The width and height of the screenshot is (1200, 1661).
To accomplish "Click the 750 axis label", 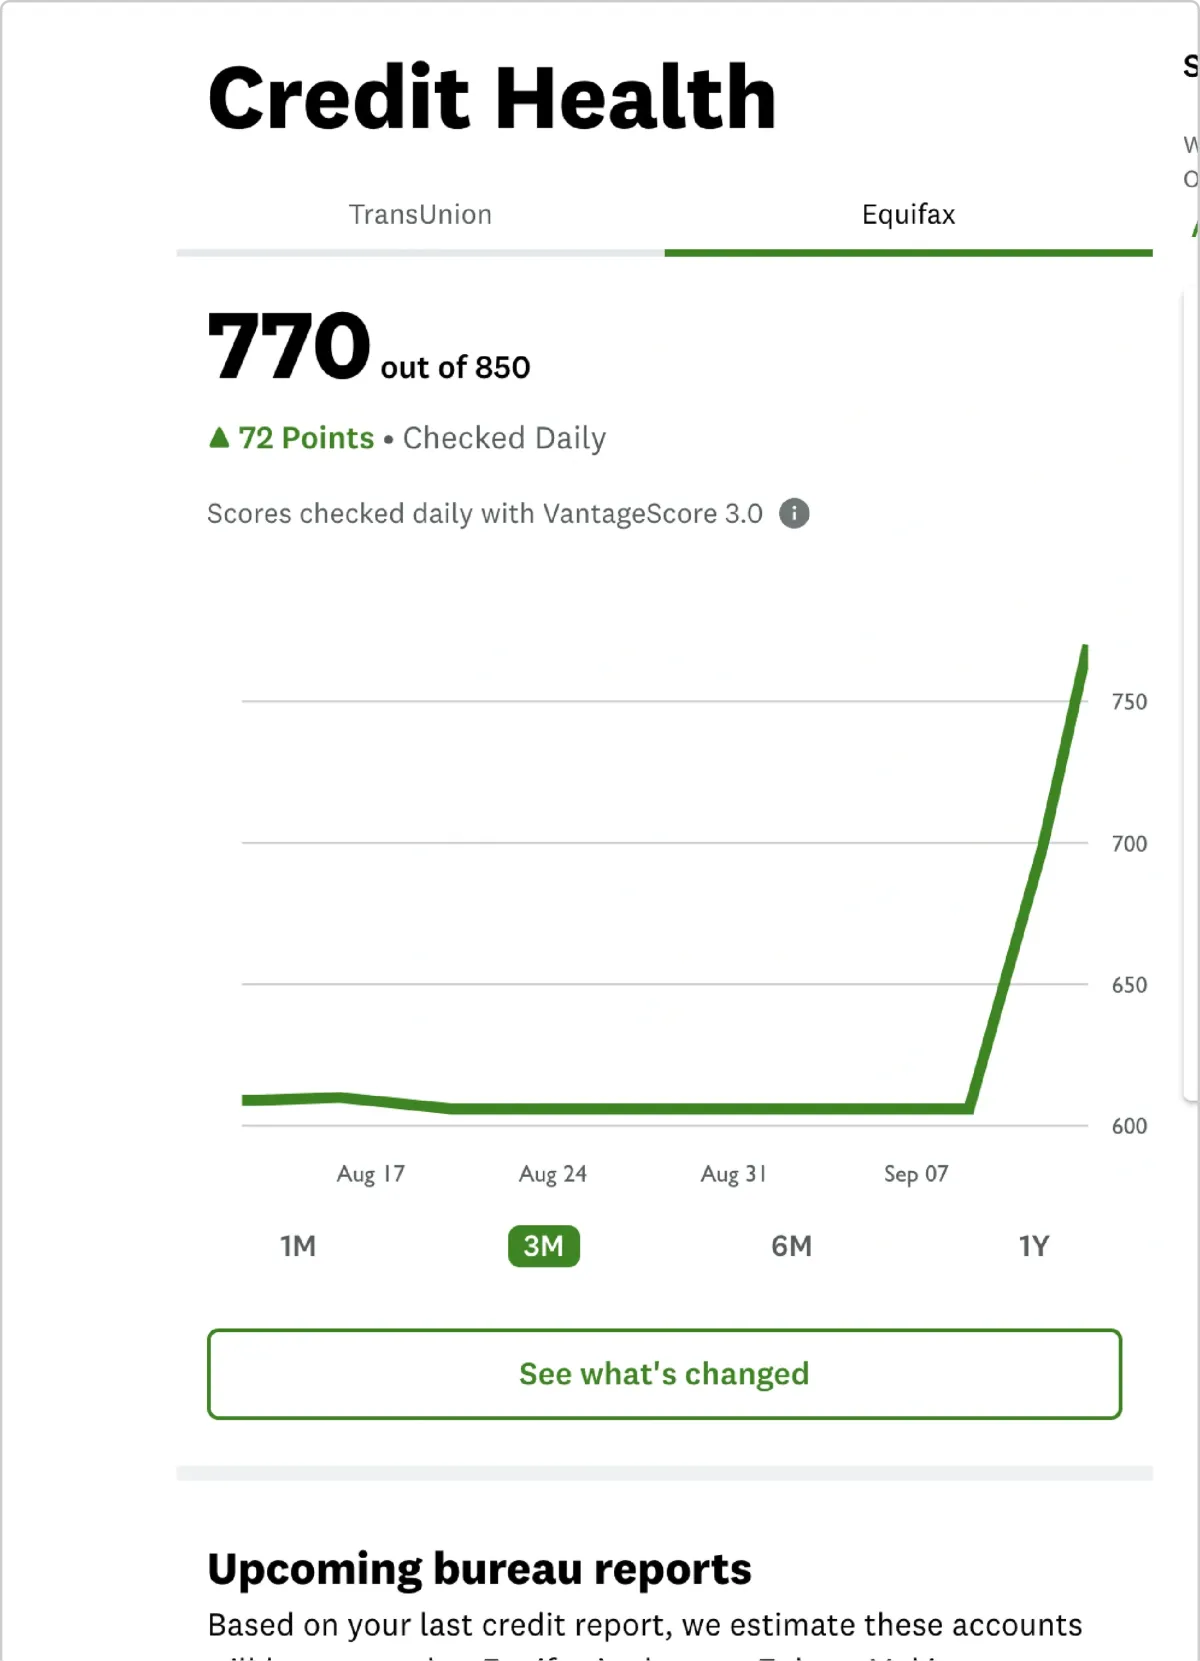I will 1130,702.
